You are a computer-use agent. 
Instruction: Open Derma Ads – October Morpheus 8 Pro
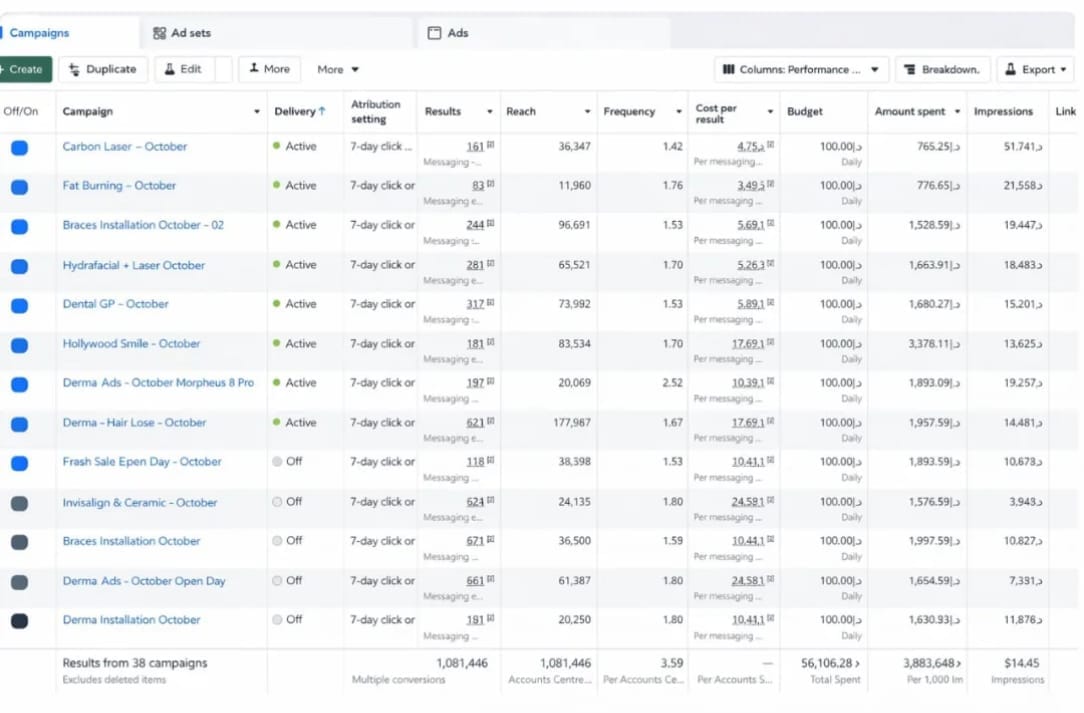pyautogui.click(x=158, y=383)
